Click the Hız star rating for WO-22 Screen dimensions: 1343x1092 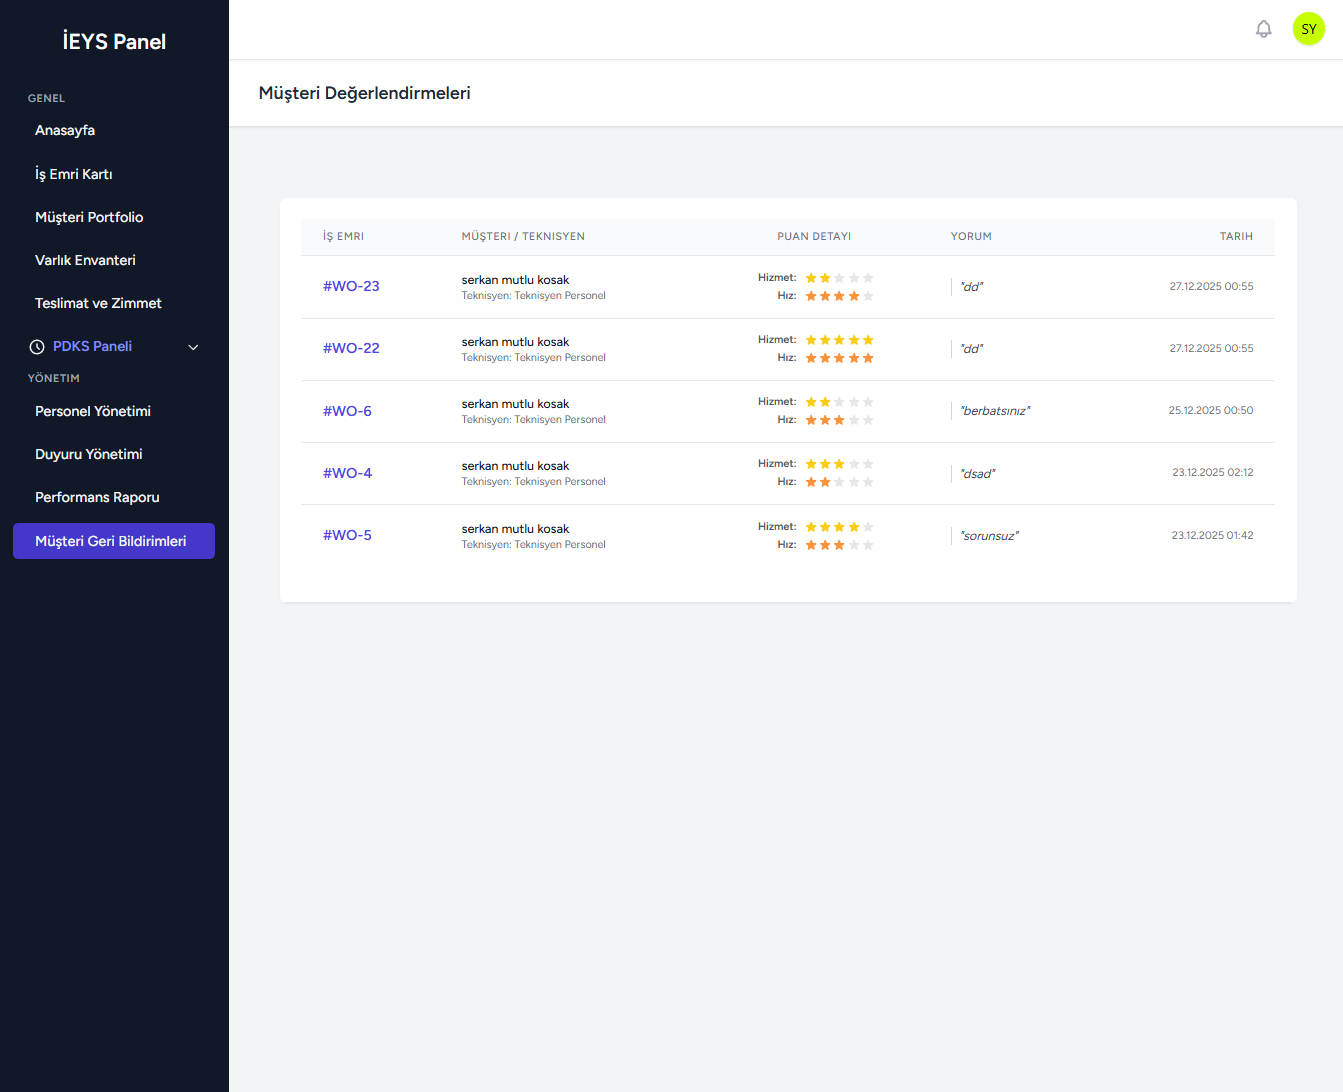pyautogui.click(x=839, y=358)
